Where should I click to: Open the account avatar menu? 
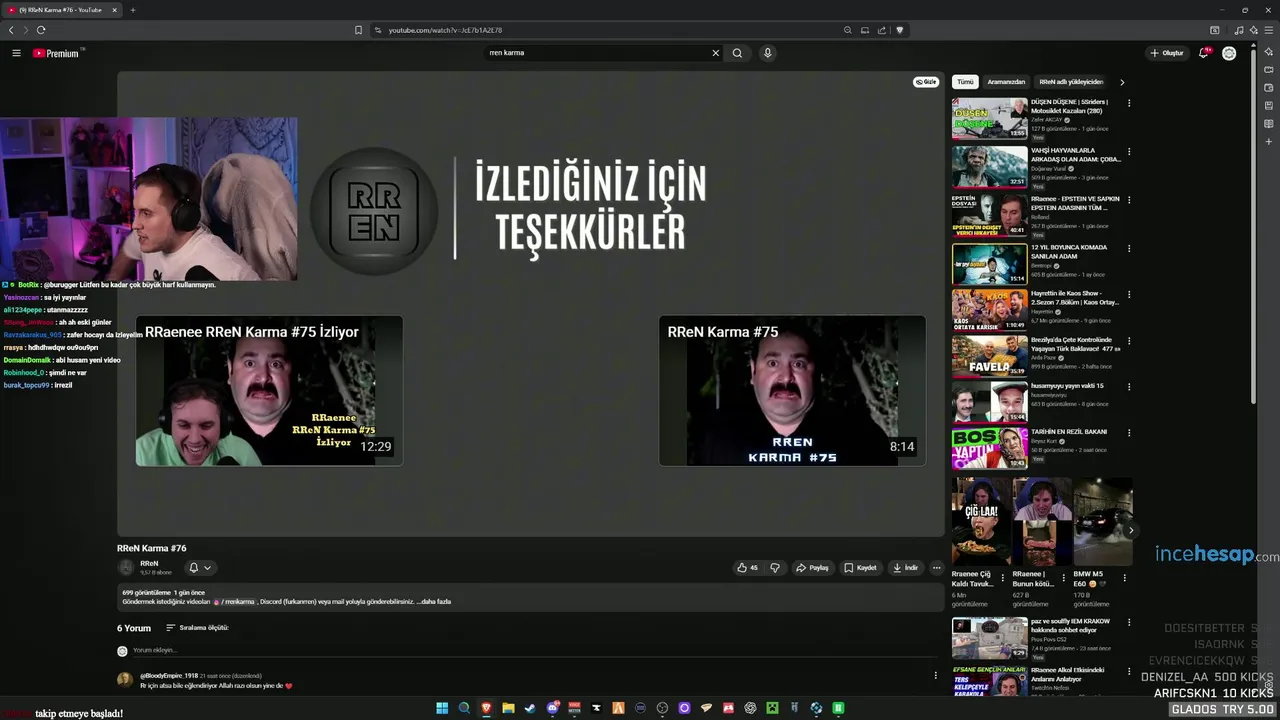pos(1229,53)
